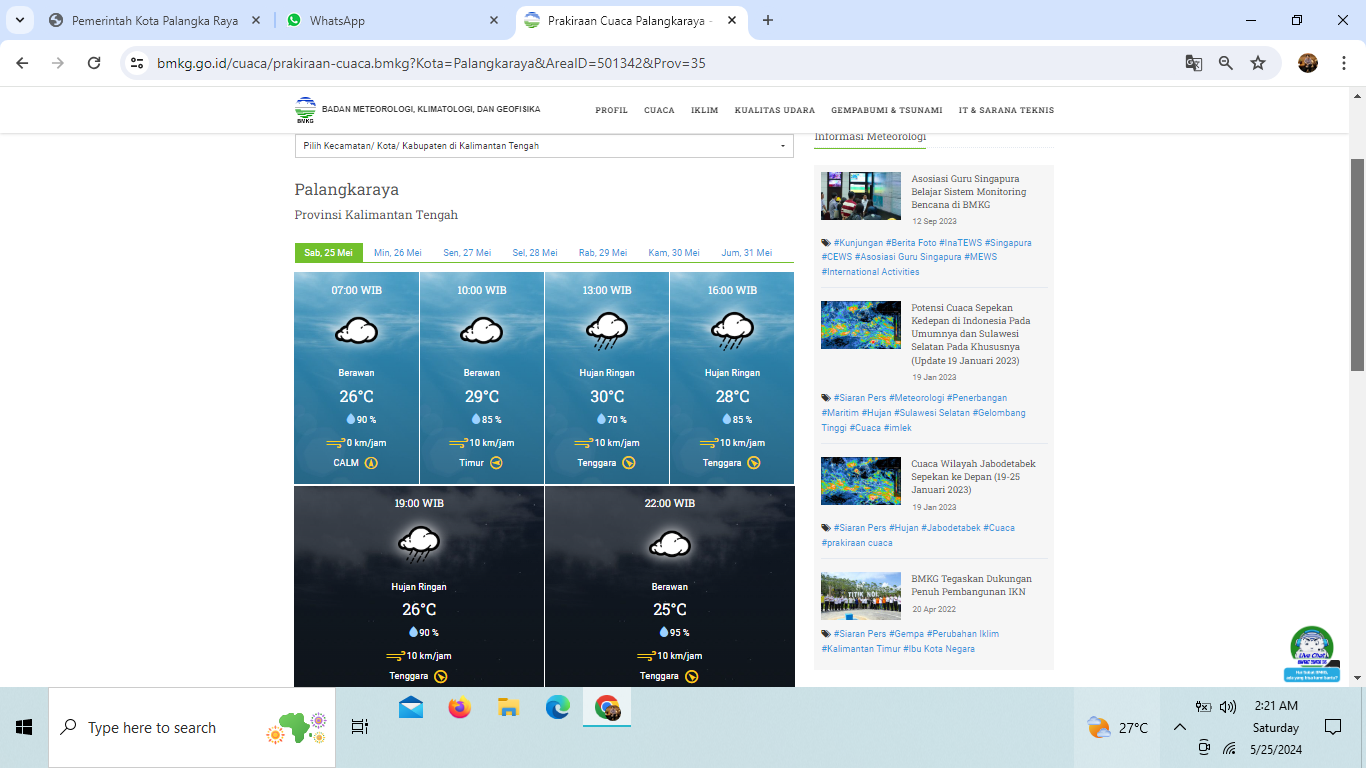Open article Asosiasi Guru Singapura Belajar Sistem Monitoring
The width and height of the screenshot is (1366, 768).
pyautogui.click(x=969, y=192)
